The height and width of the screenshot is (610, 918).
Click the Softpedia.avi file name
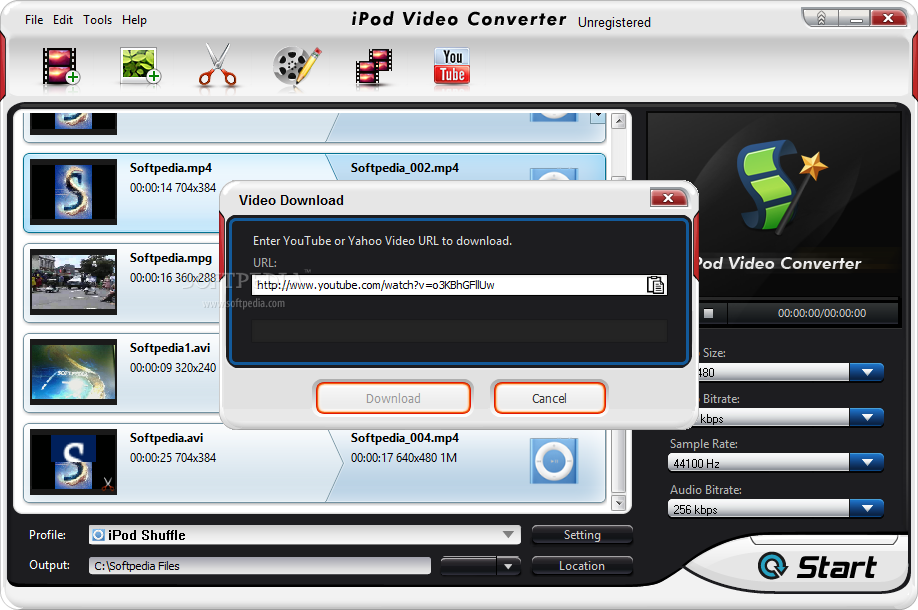[x=166, y=438]
